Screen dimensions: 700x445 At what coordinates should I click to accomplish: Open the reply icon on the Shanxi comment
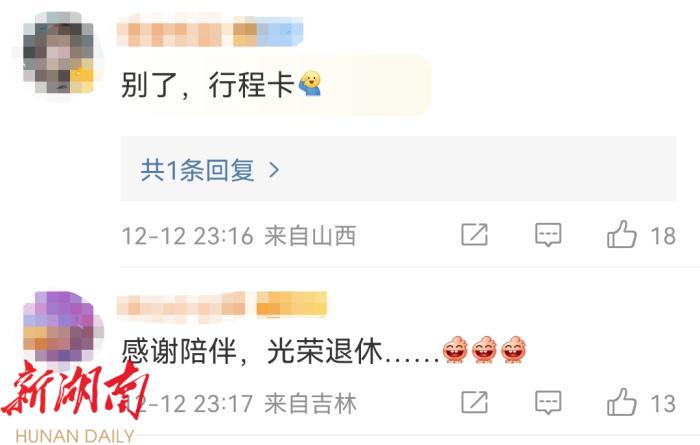pyautogui.click(x=548, y=234)
